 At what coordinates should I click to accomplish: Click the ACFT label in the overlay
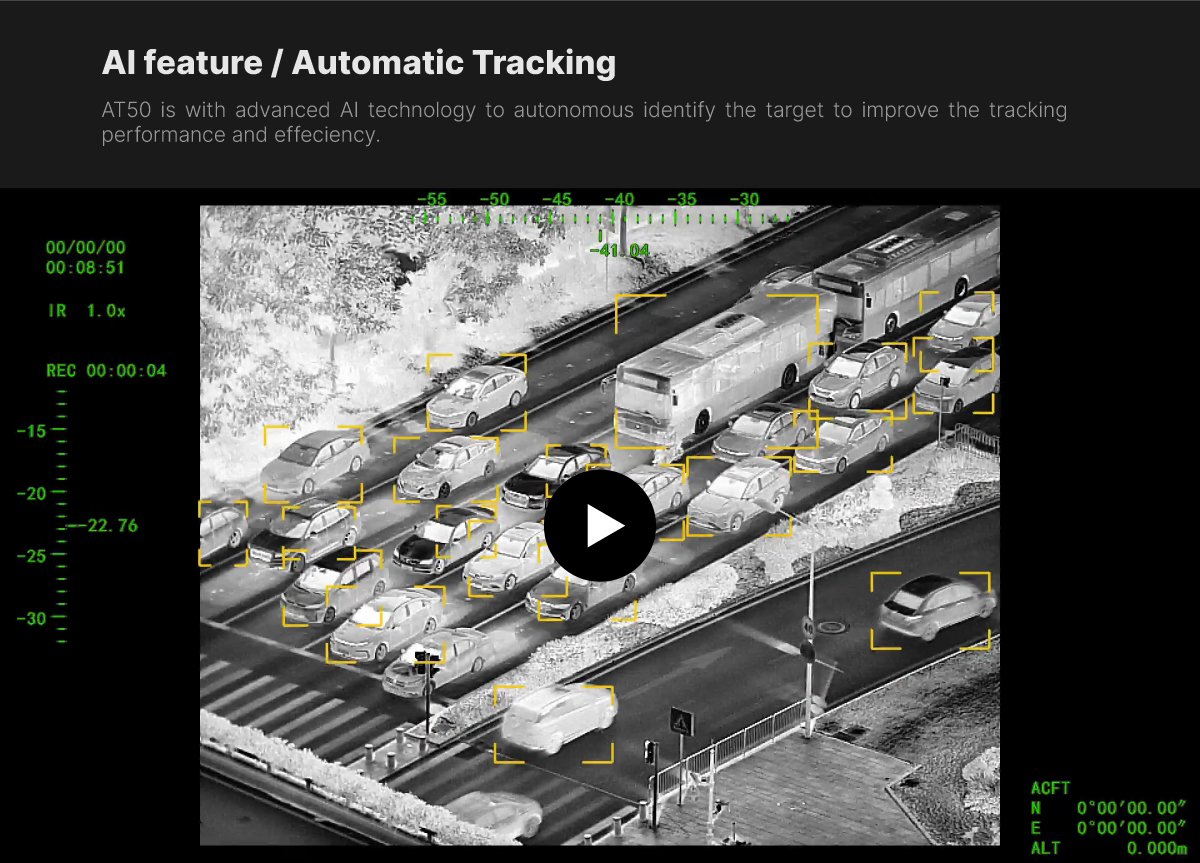click(1050, 788)
